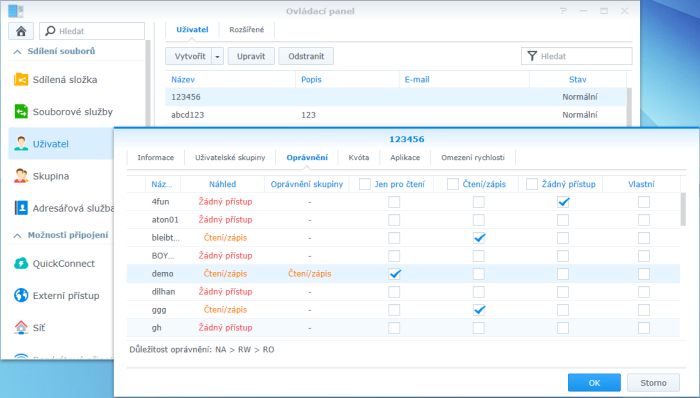Open the Informace tab

pyautogui.click(x=156, y=158)
